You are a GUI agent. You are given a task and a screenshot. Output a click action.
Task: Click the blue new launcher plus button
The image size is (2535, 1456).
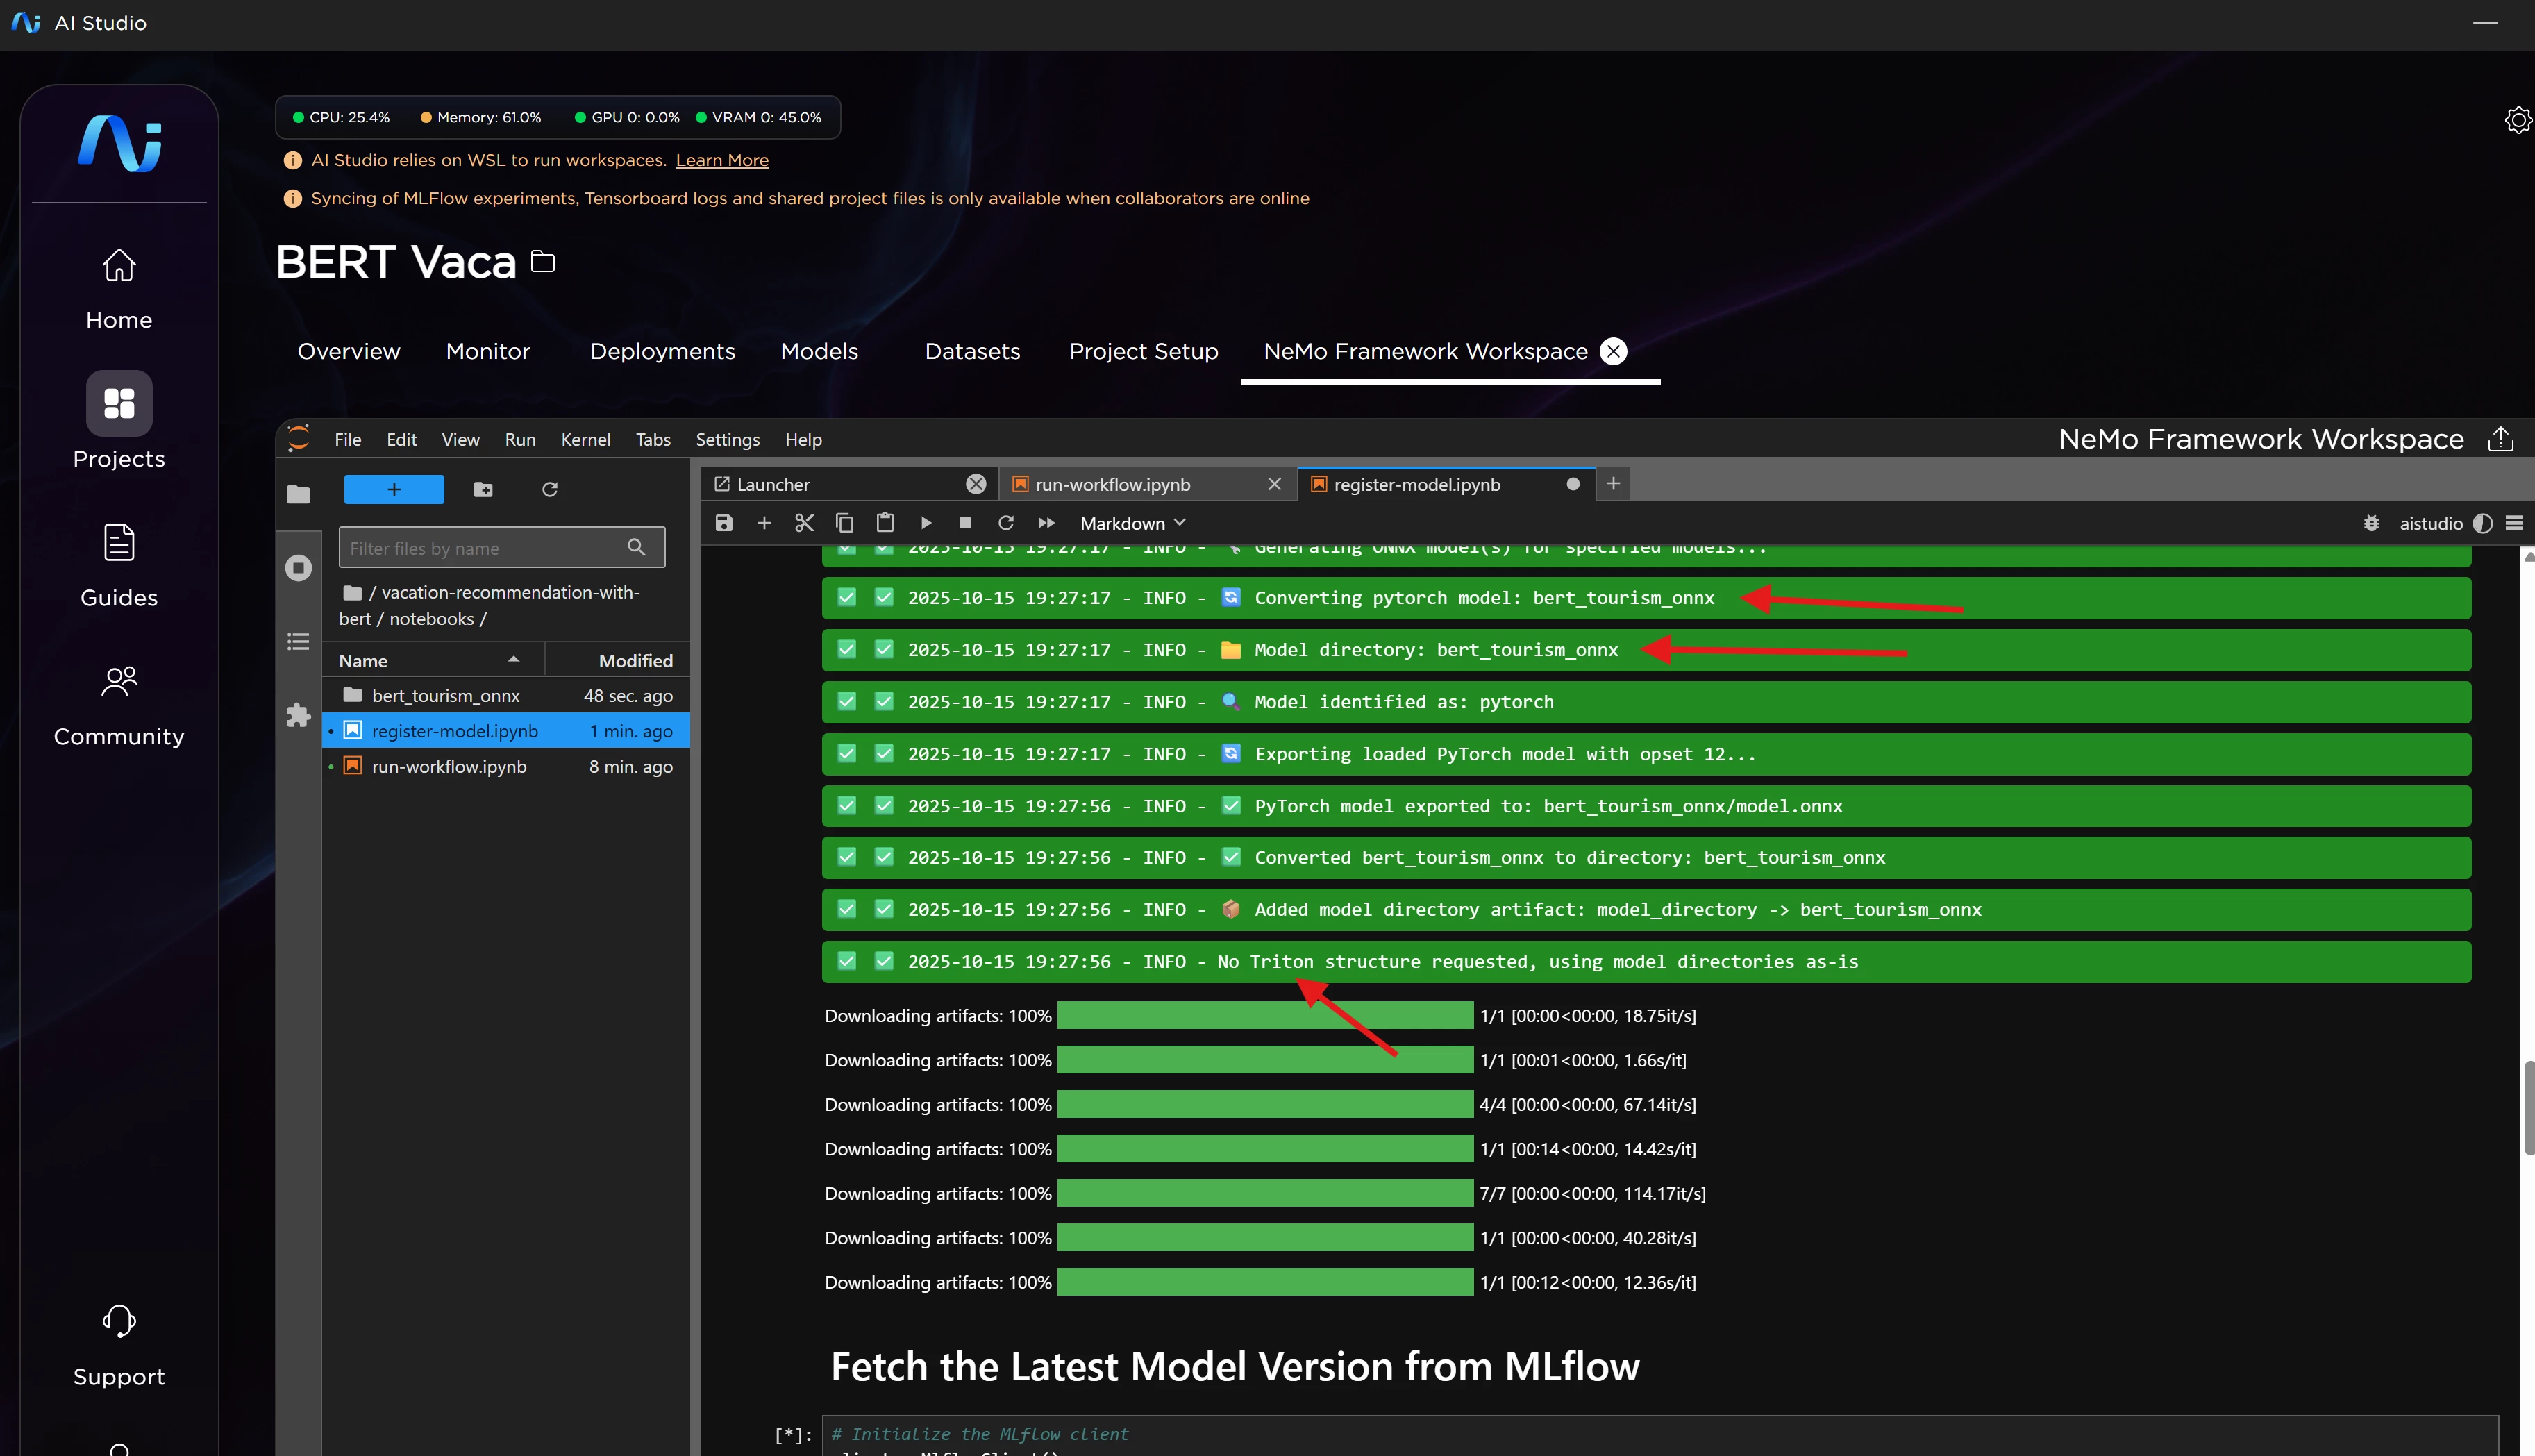[x=394, y=489]
